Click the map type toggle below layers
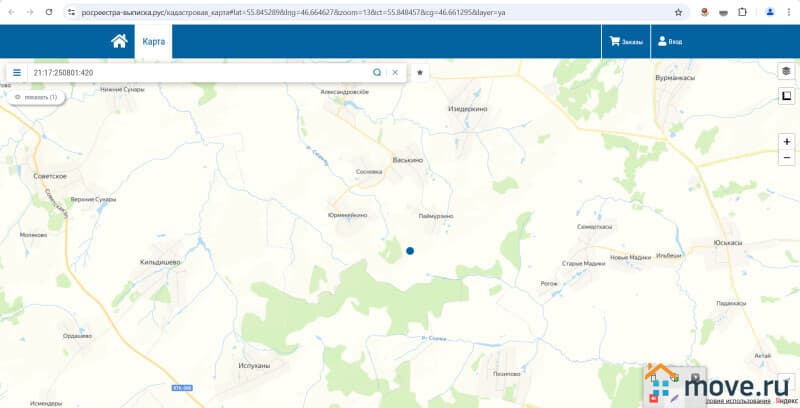The image size is (800, 408). coord(786,96)
